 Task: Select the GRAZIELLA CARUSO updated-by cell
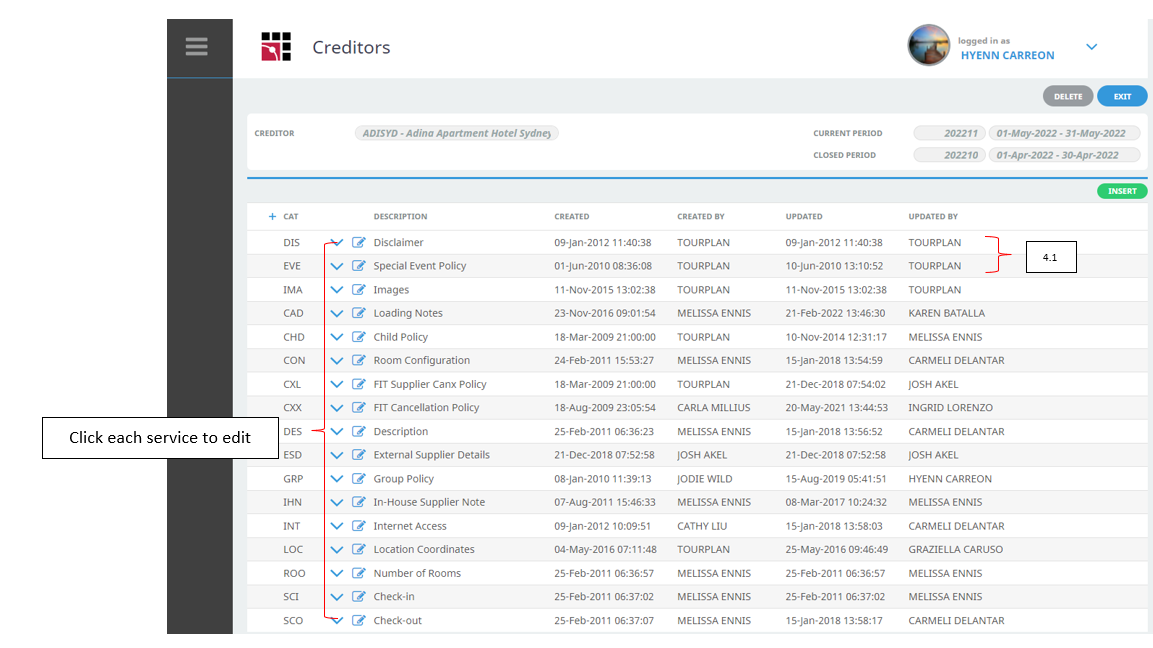[956, 549]
